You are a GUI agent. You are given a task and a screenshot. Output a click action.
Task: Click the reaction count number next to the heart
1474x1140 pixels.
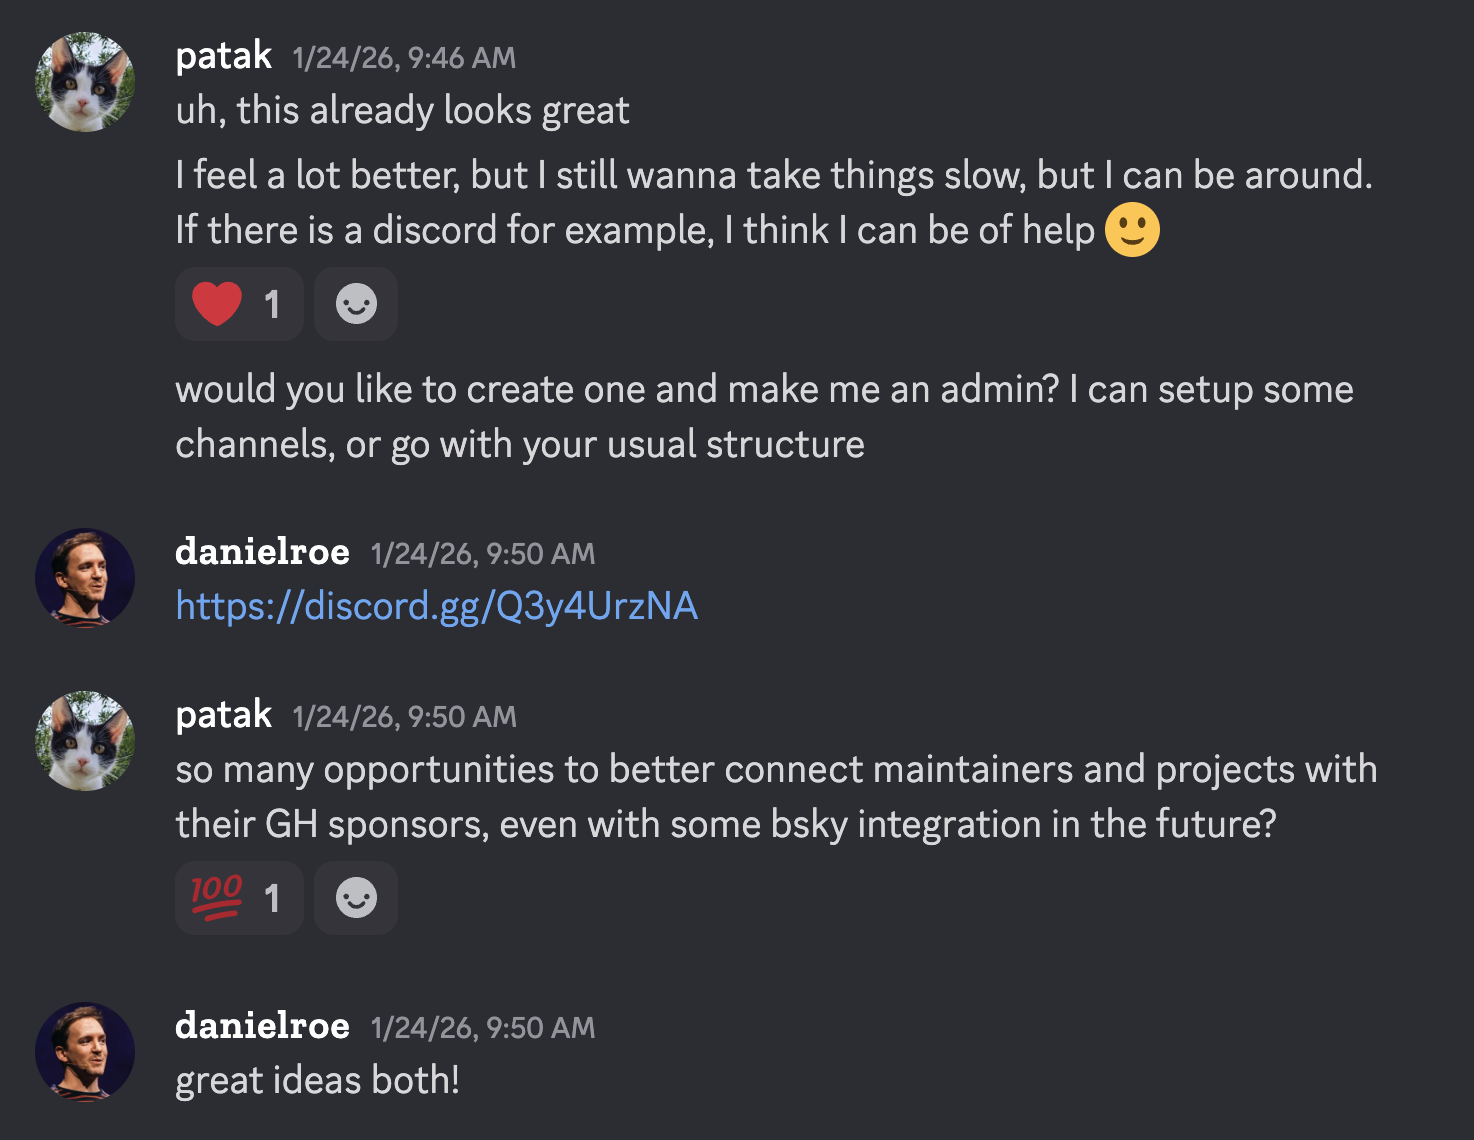(x=272, y=304)
